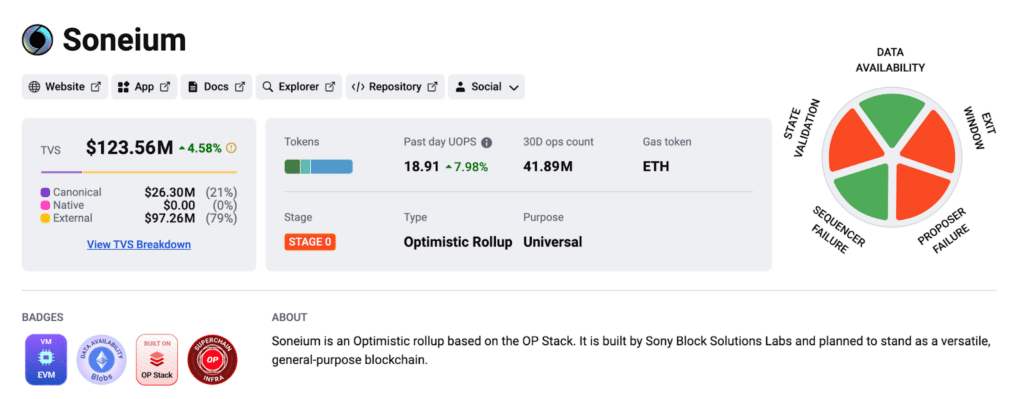Image resolution: width=1024 pixels, height=399 pixels.
Task: Select the Data Availability Blobs badge
Action: [x=101, y=359]
